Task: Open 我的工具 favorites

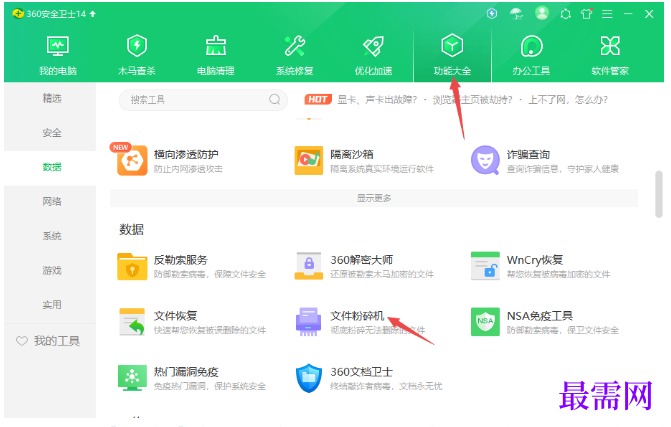Action: click(x=48, y=341)
